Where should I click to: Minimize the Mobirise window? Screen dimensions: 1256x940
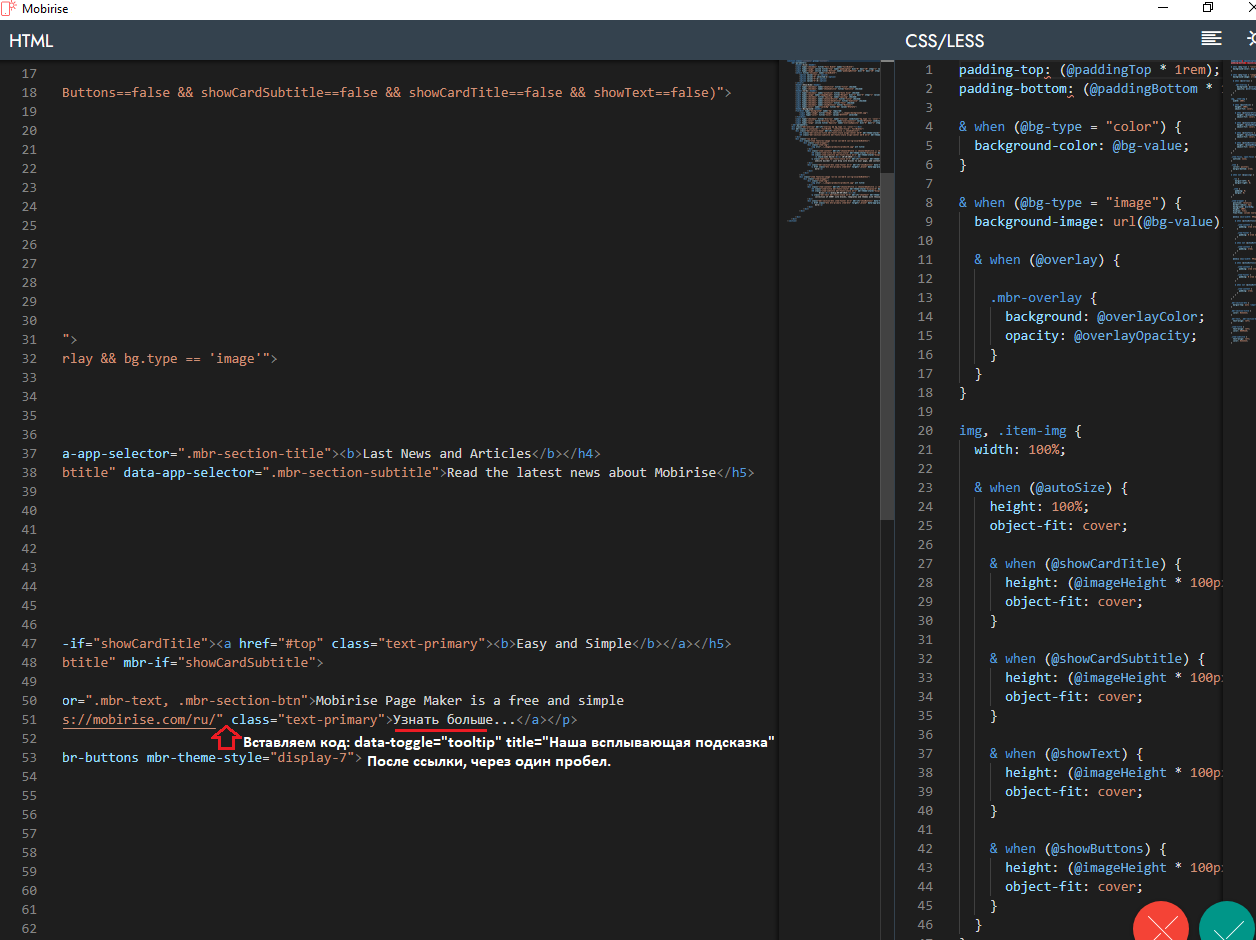pos(1161,9)
